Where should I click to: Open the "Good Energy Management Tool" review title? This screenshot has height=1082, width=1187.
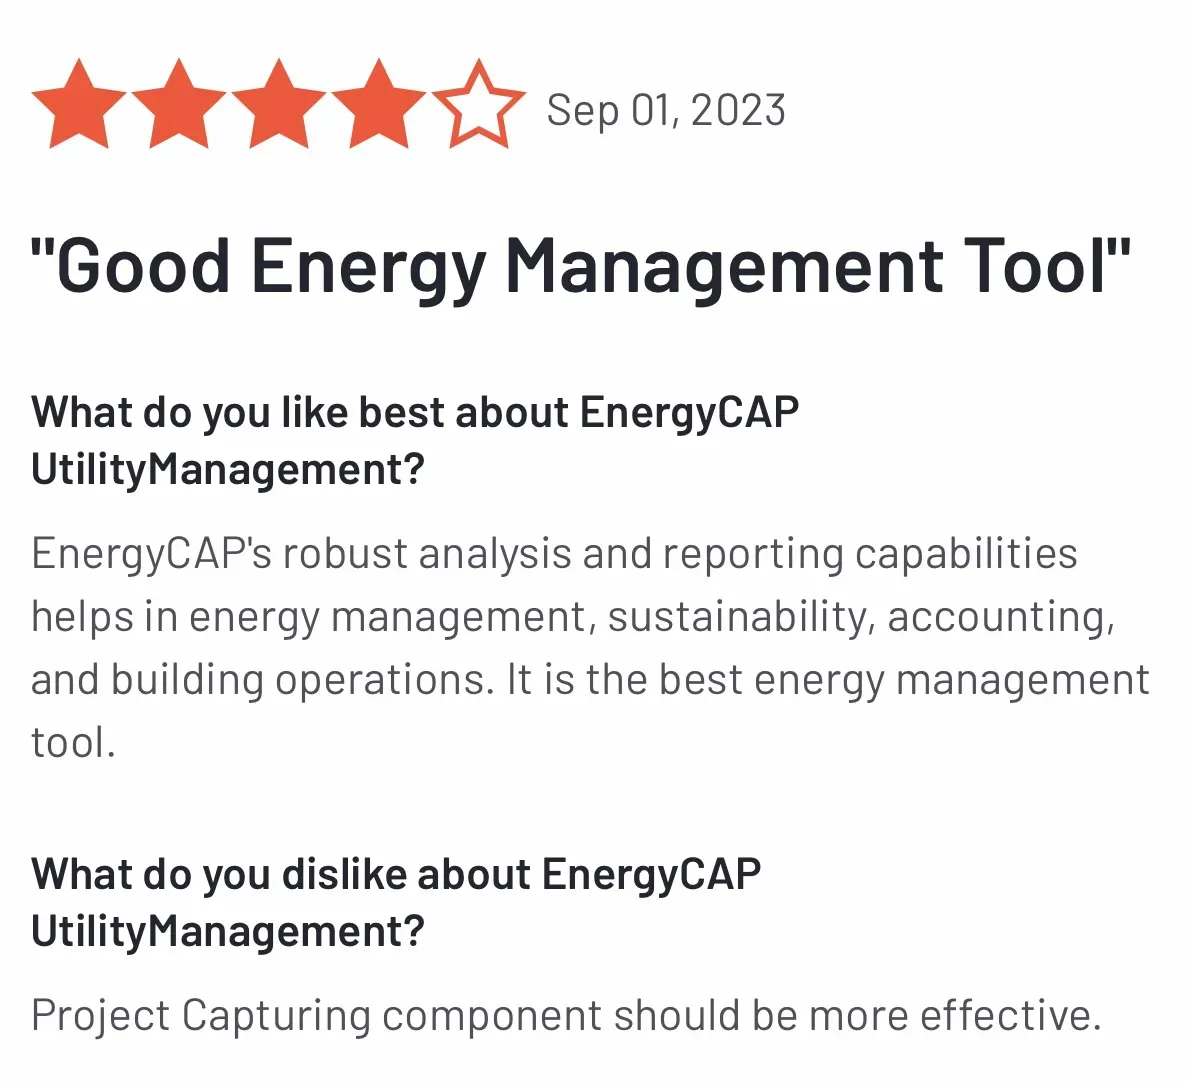click(x=580, y=265)
